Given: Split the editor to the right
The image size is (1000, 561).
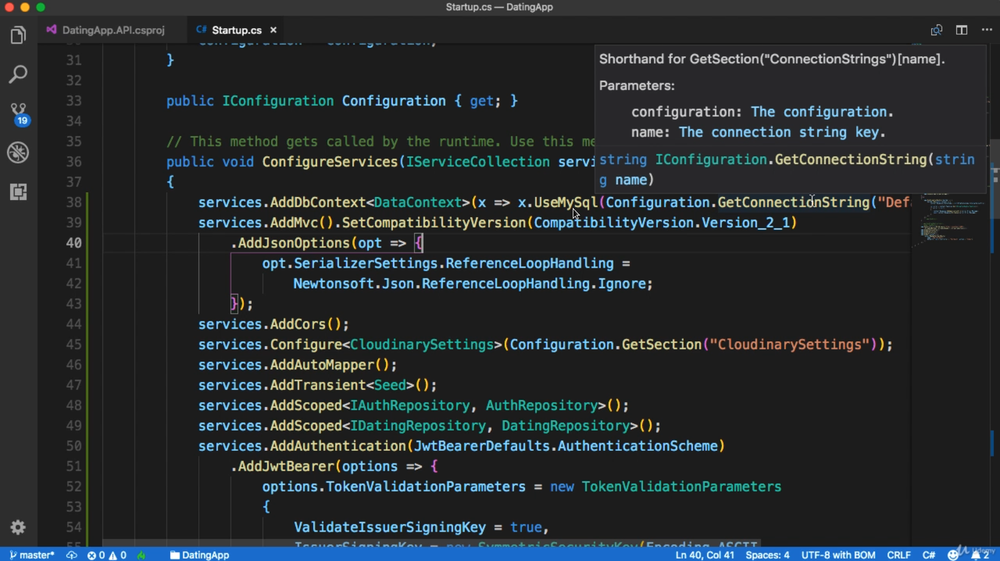Looking at the screenshot, I should (961, 30).
